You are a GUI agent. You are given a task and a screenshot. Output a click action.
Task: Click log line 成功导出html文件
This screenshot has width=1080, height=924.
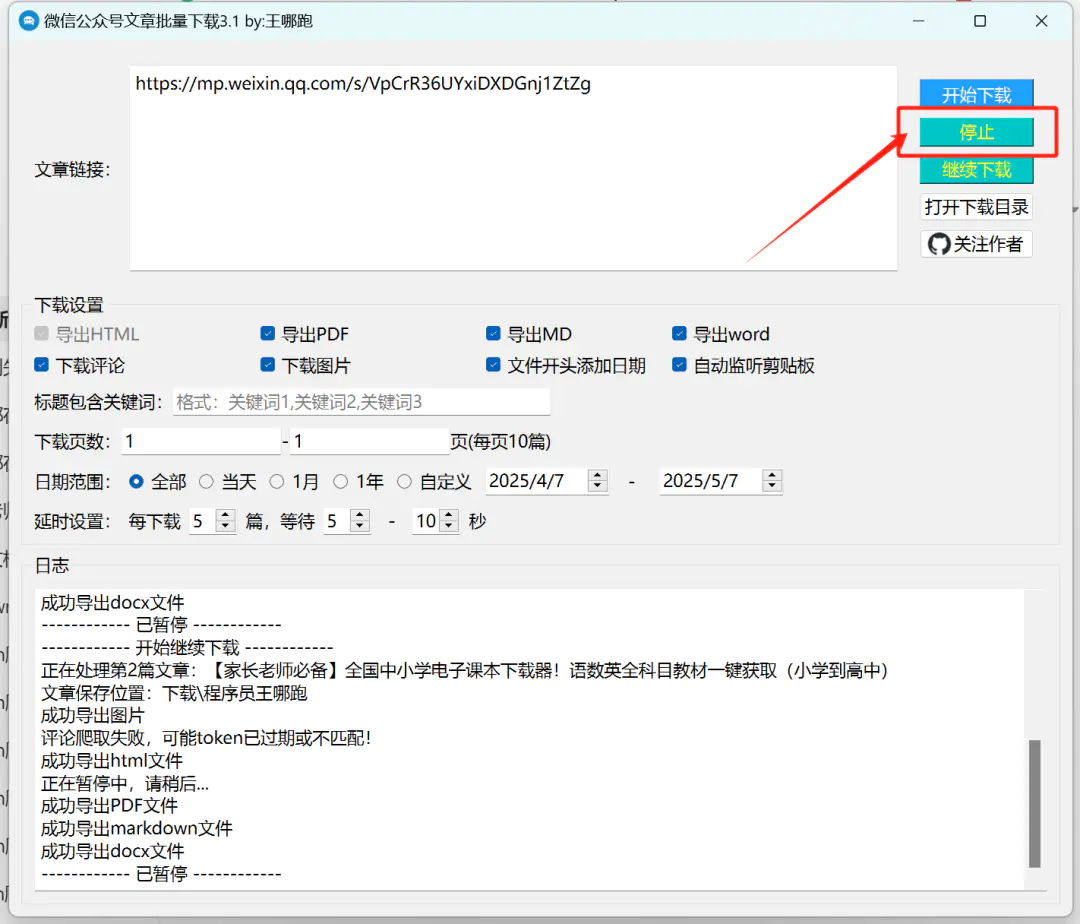click(112, 761)
